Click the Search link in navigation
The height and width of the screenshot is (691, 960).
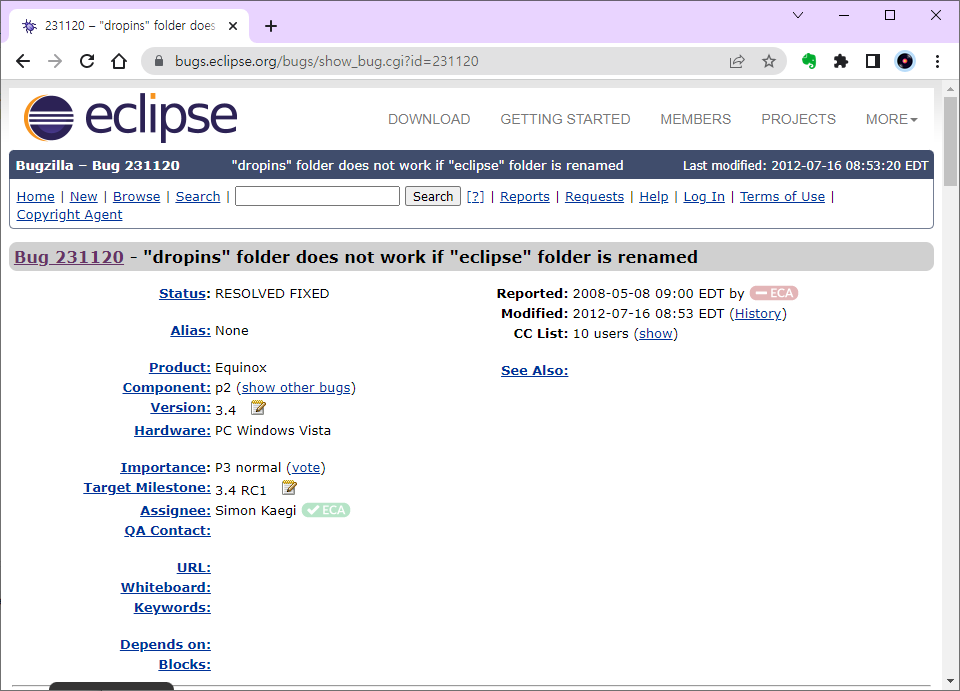click(x=198, y=196)
